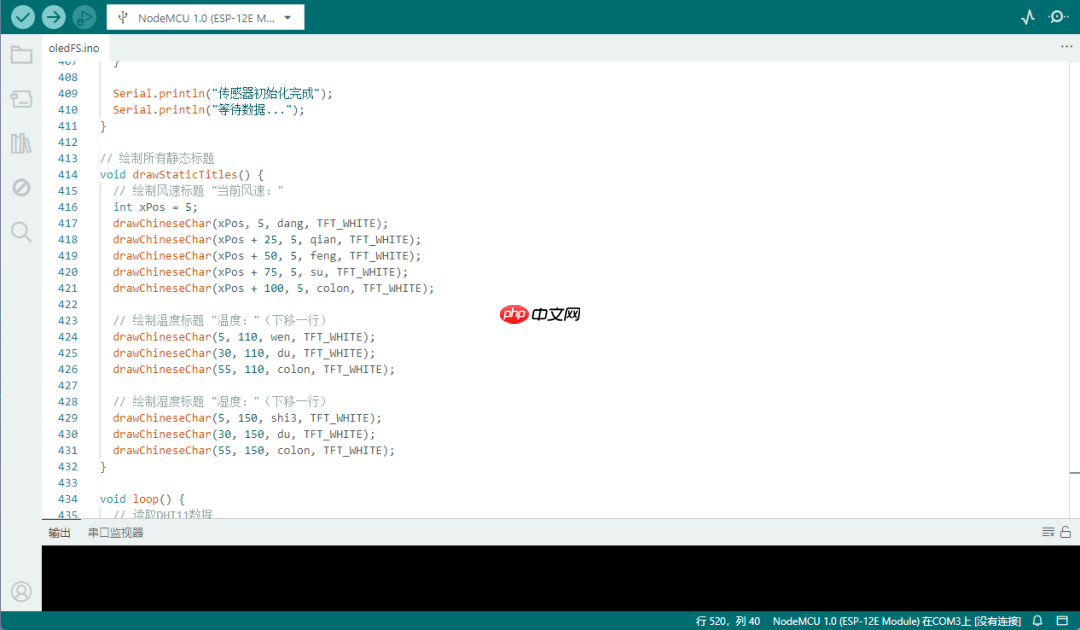Image resolution: width=1080 pixels, height=630 pixels.
Task: Show the Library Manager panel
Action: coord(21,143)
